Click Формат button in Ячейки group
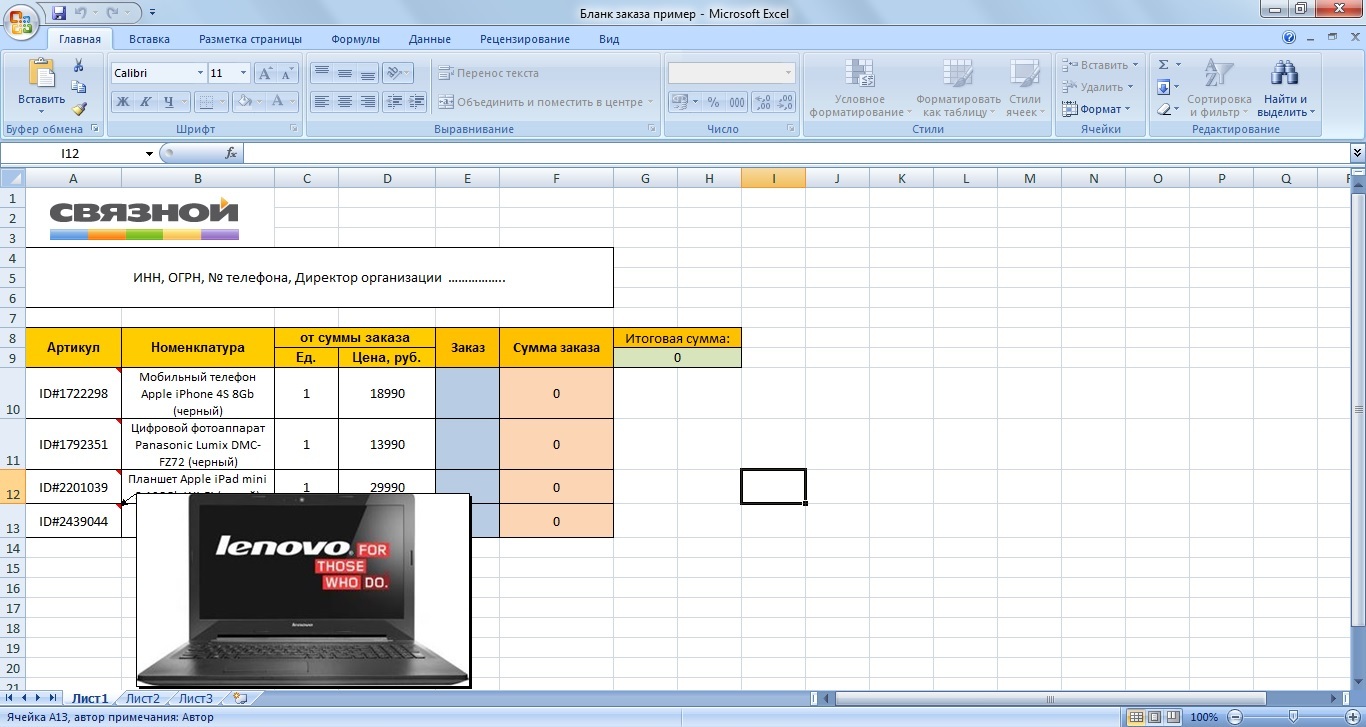The height and width of the screenshot is (727, 1366). point(1097,109)
